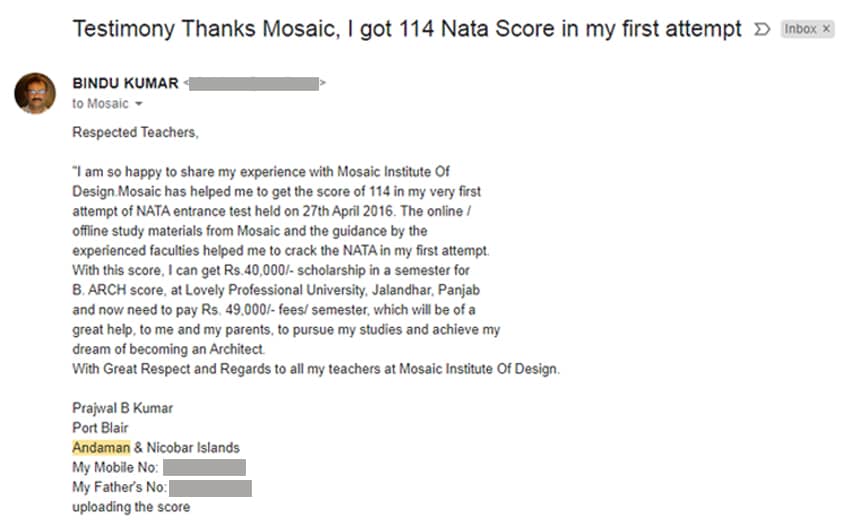Click the yellow highlighted word Andaman

click(101, 447)
